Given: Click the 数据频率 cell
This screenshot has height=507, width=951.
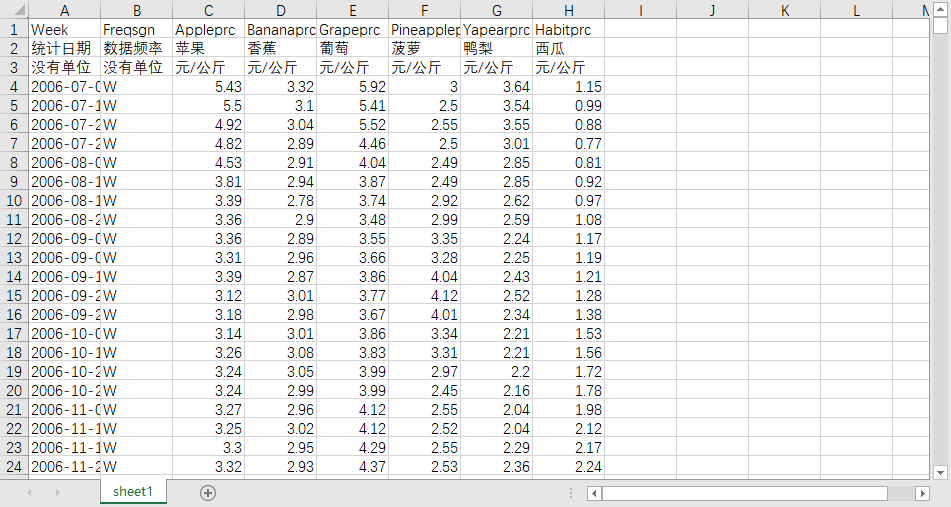Looking at the screenshot, I should [136, 48].
